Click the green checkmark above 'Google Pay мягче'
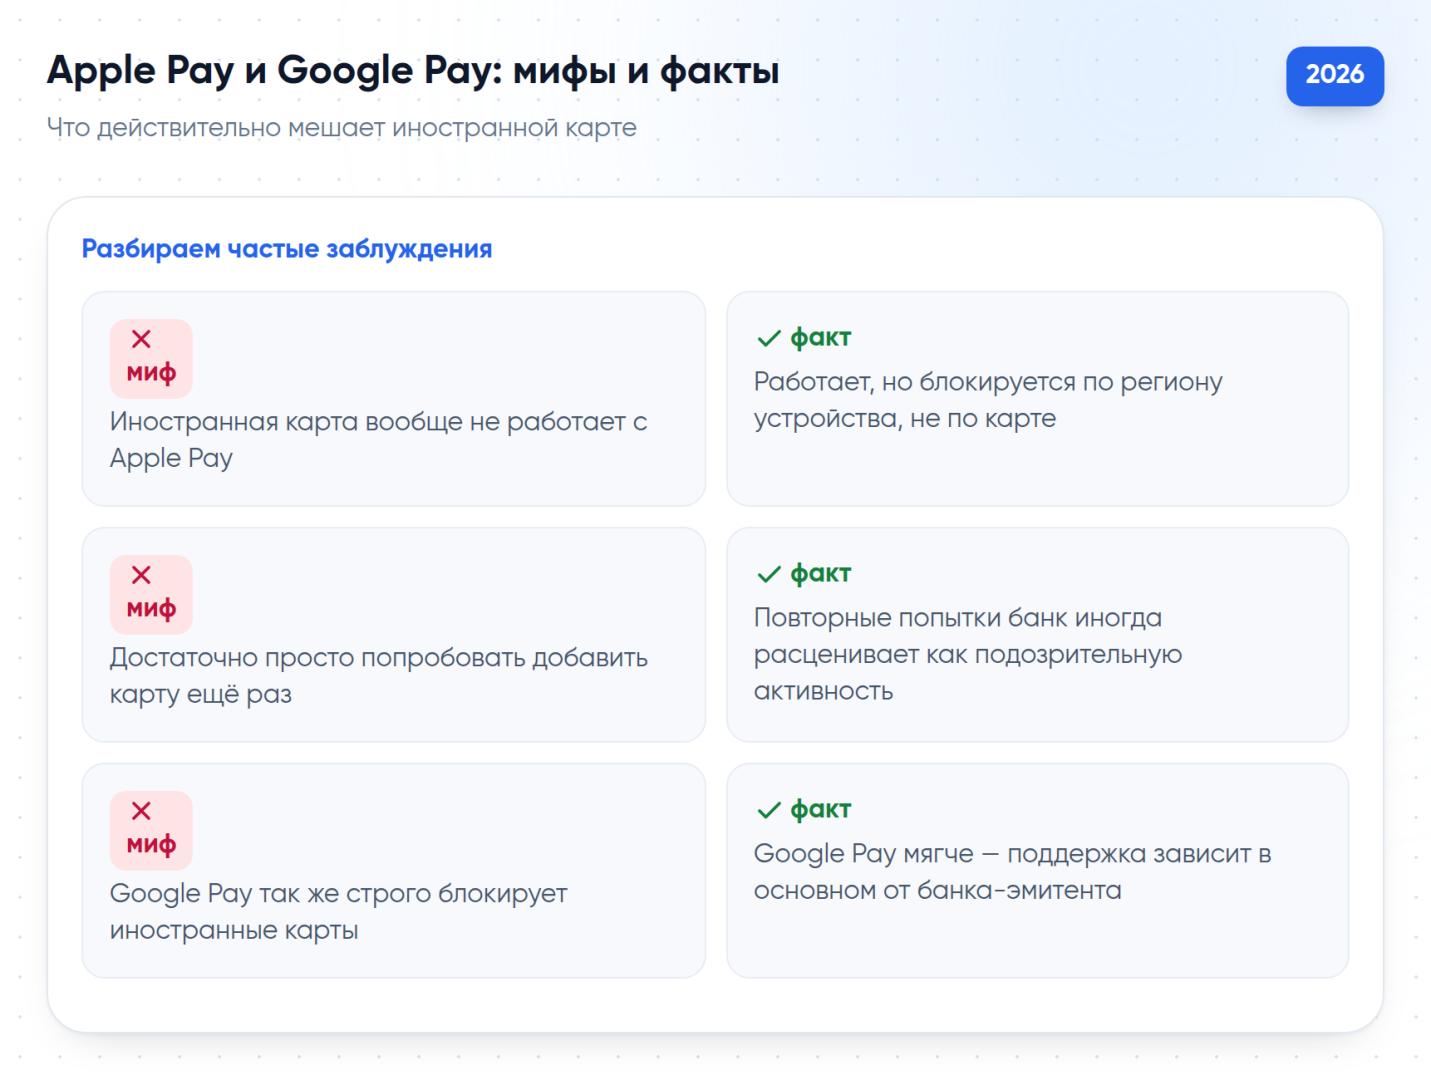The image size is (1431, 1080). click(x=768, y=810)
